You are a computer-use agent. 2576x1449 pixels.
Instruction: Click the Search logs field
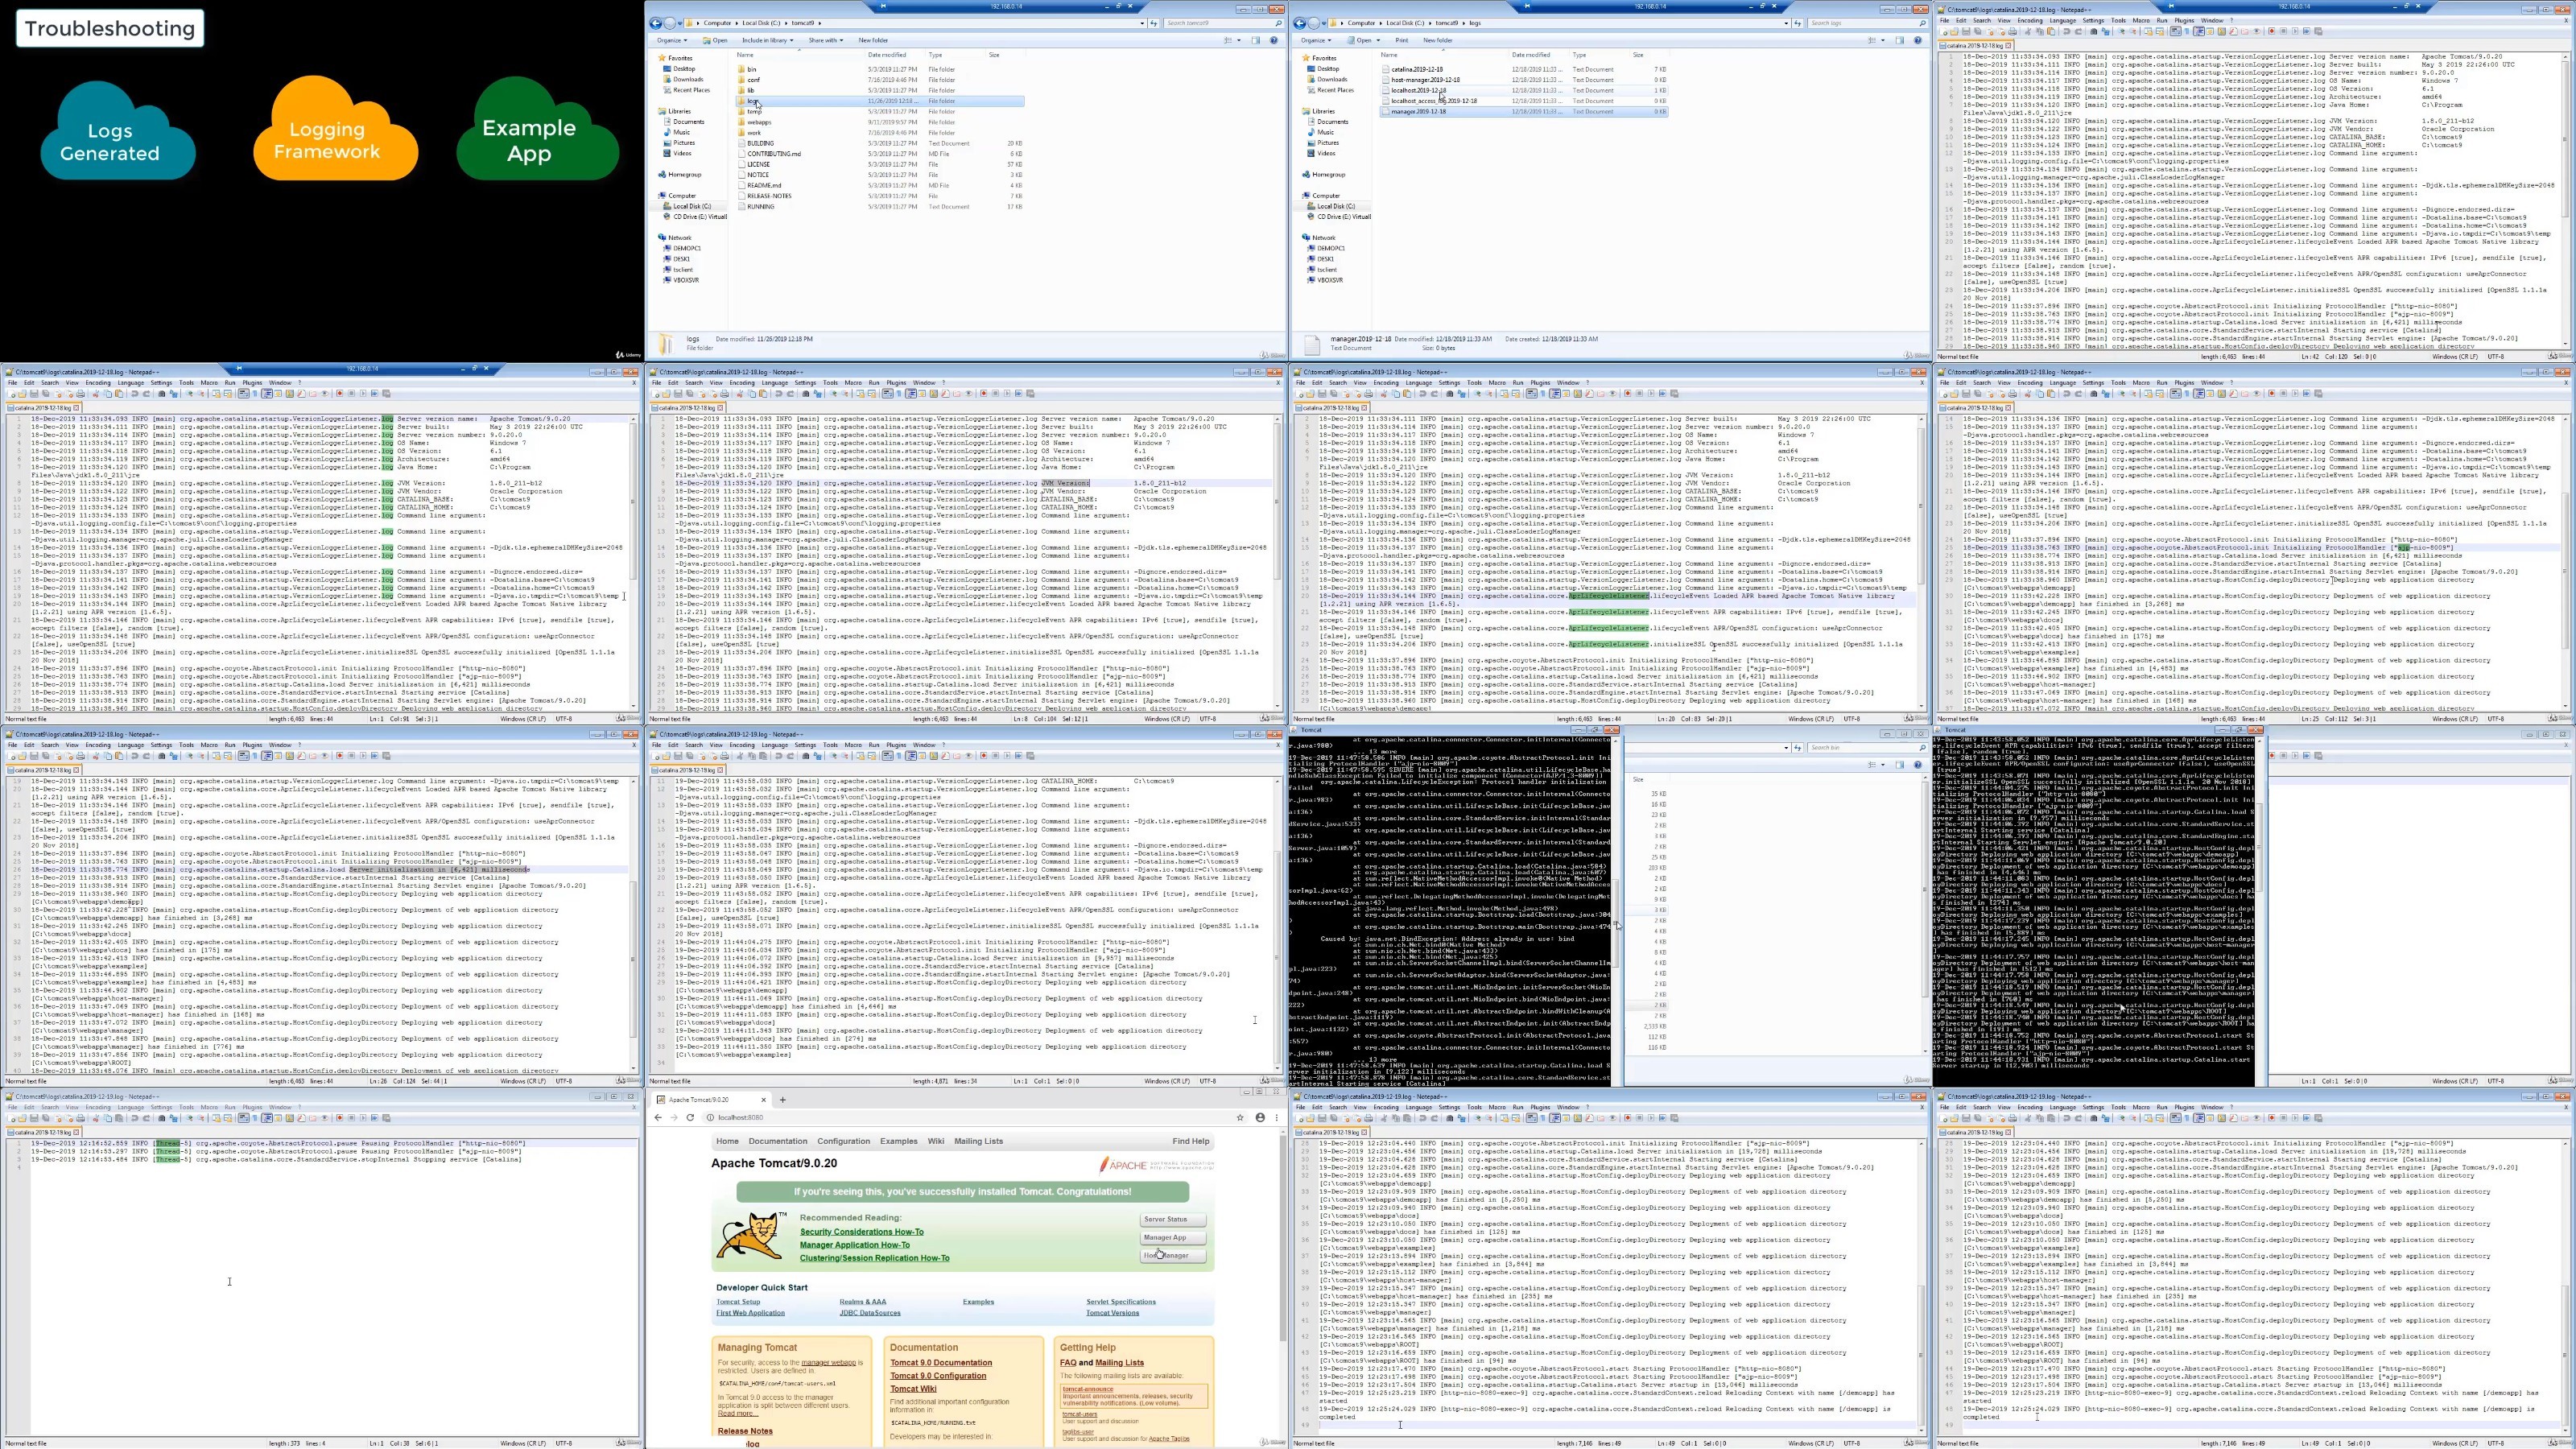[1866, 23]
